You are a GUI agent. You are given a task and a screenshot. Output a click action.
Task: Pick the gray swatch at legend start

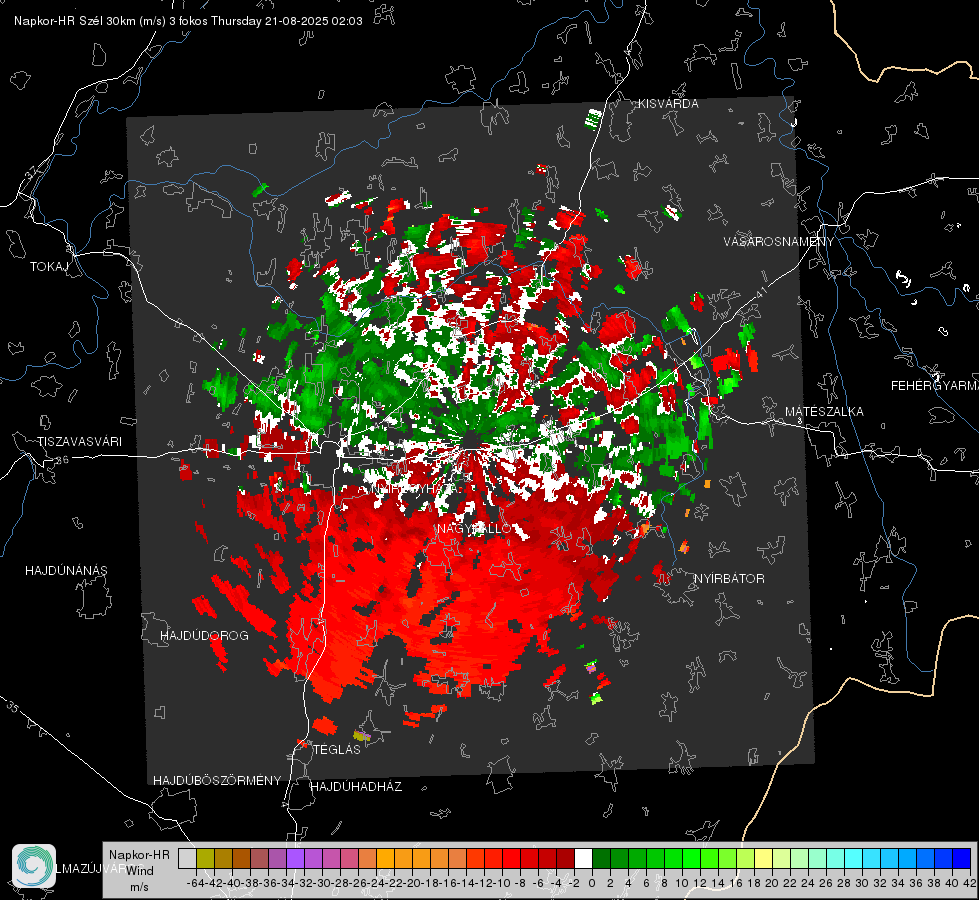[x=187, y=858]
